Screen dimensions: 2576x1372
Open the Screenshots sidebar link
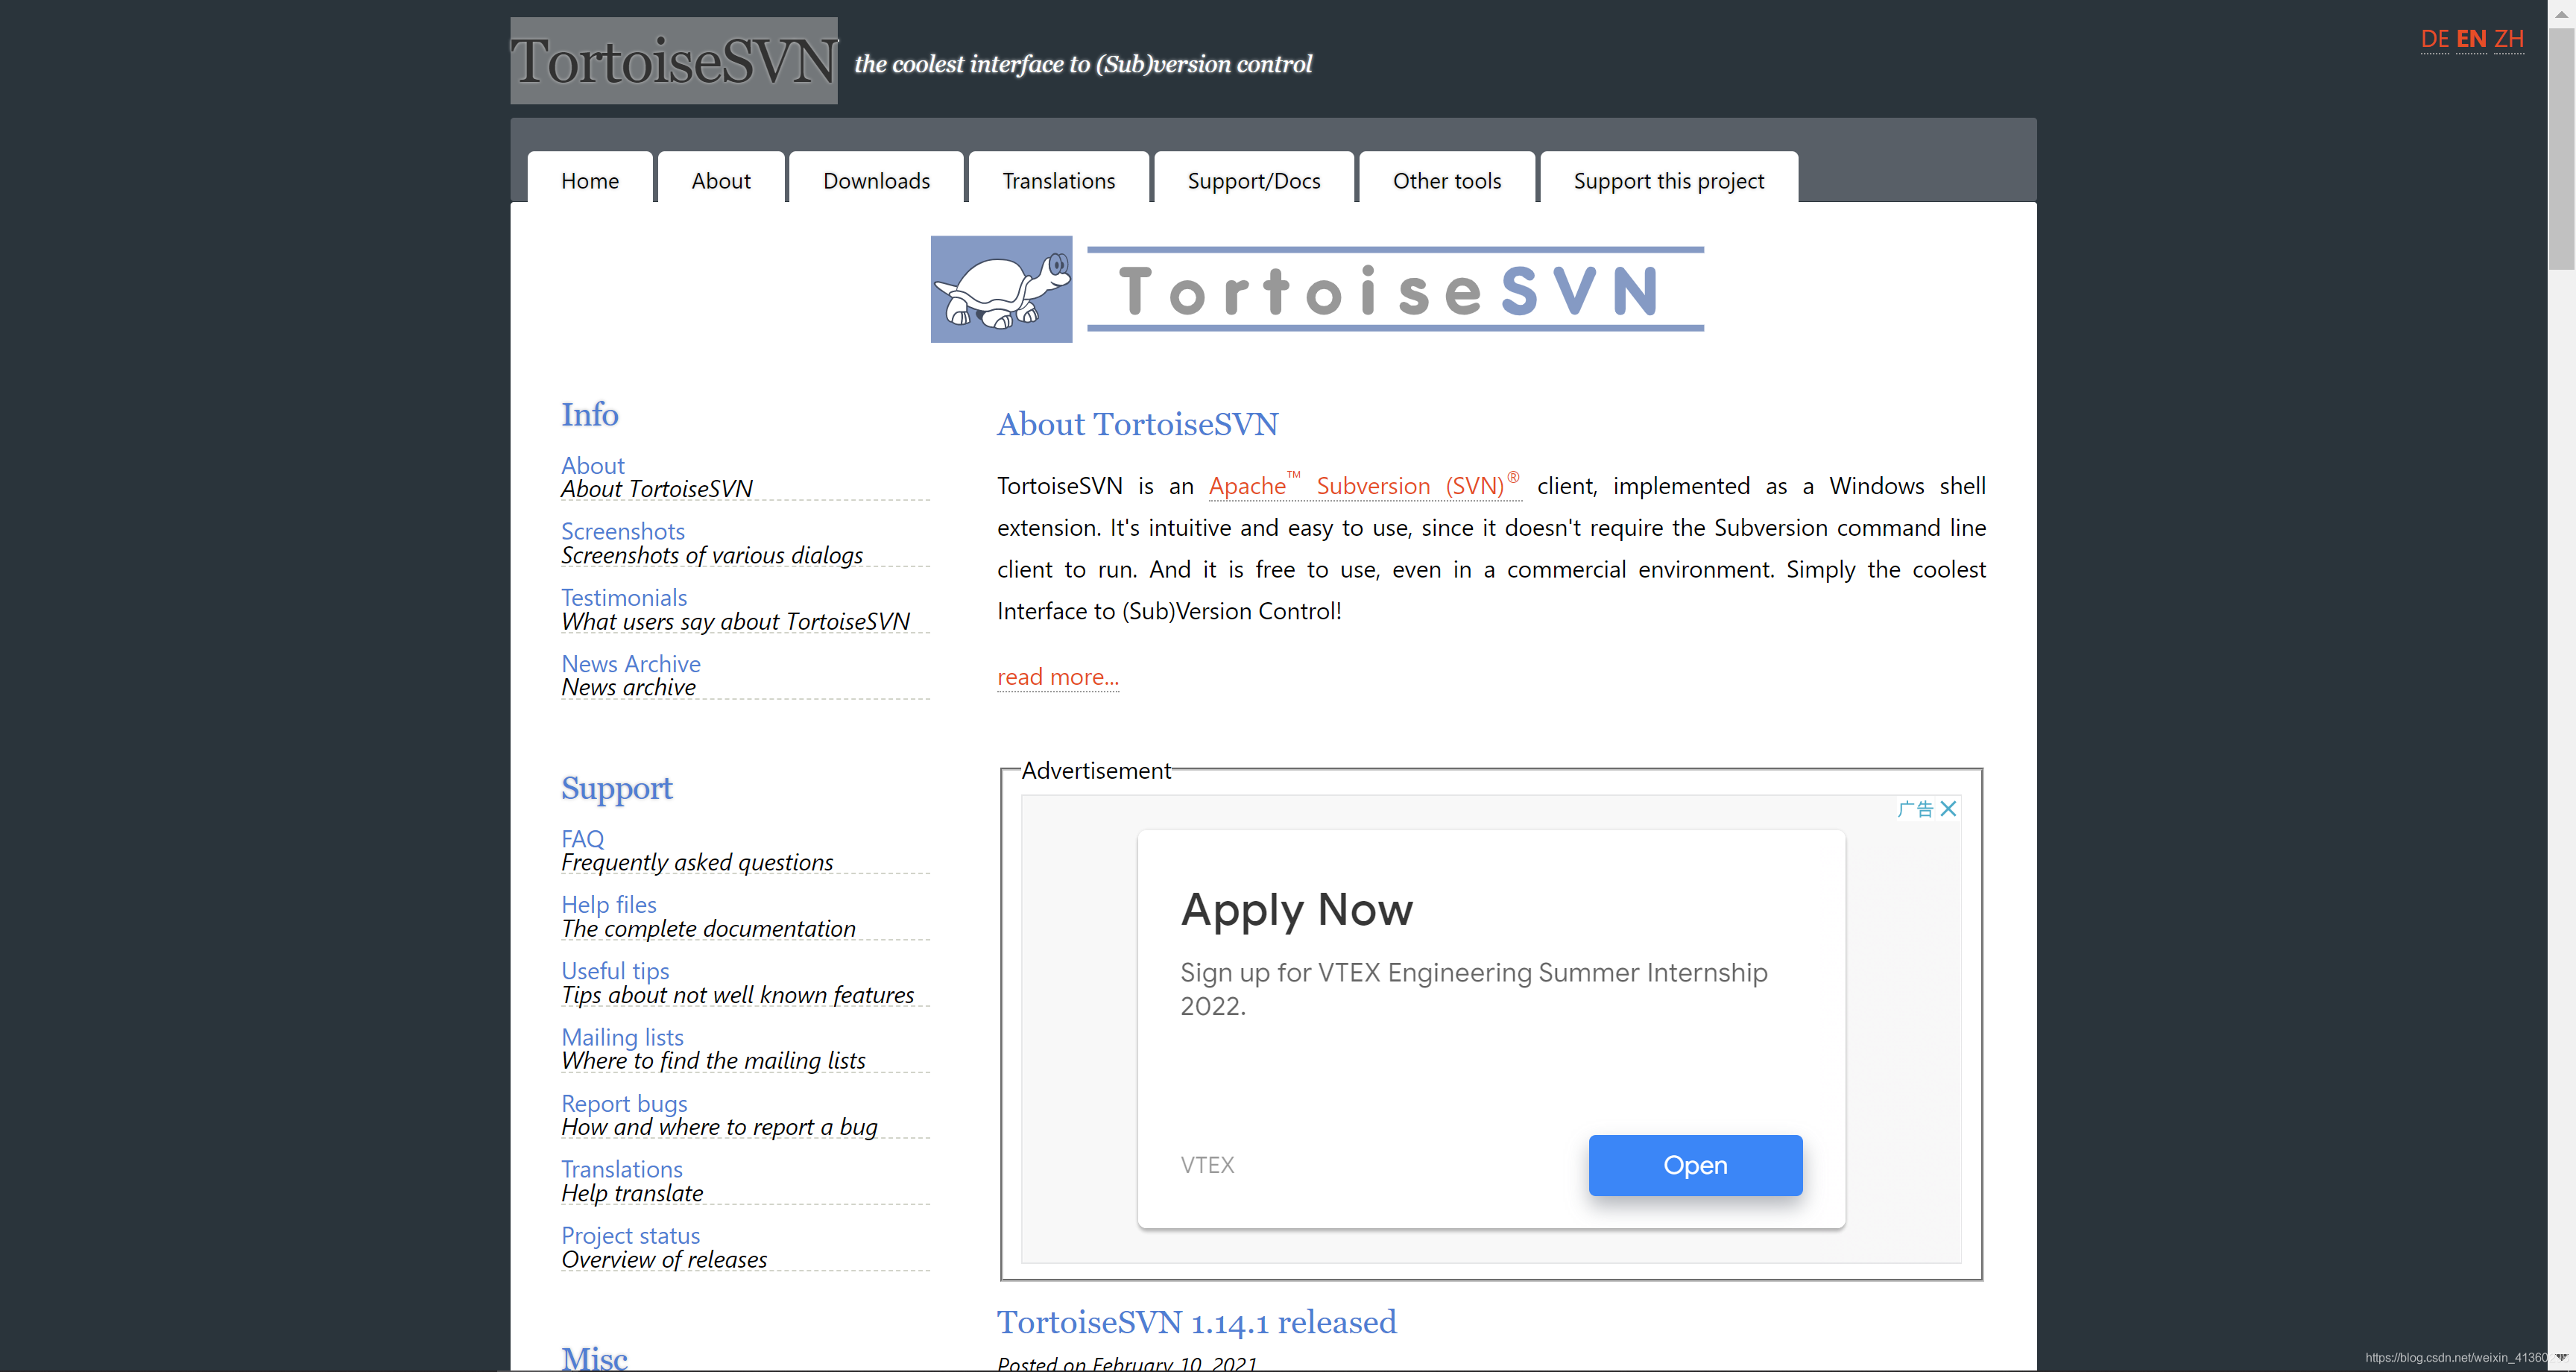(622, 531)
